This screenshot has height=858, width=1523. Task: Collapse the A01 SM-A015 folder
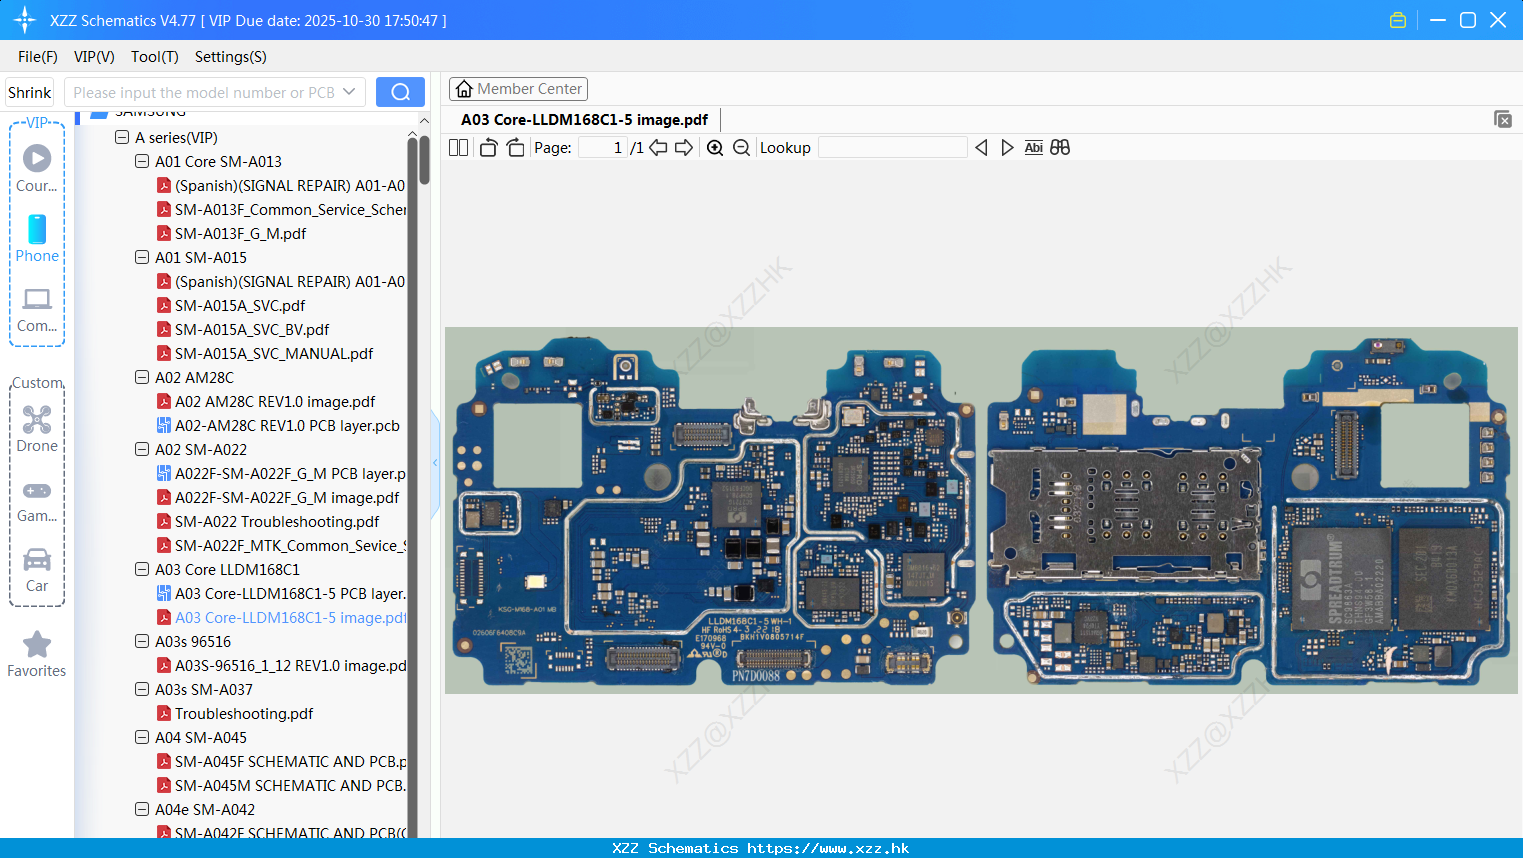tap(142, 257)
